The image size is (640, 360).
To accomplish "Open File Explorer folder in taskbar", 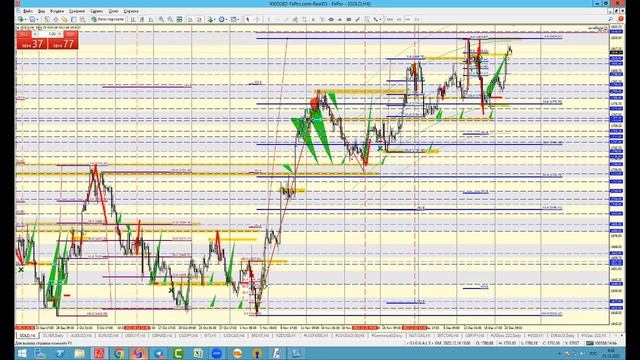I will click(x=79, y=353).
